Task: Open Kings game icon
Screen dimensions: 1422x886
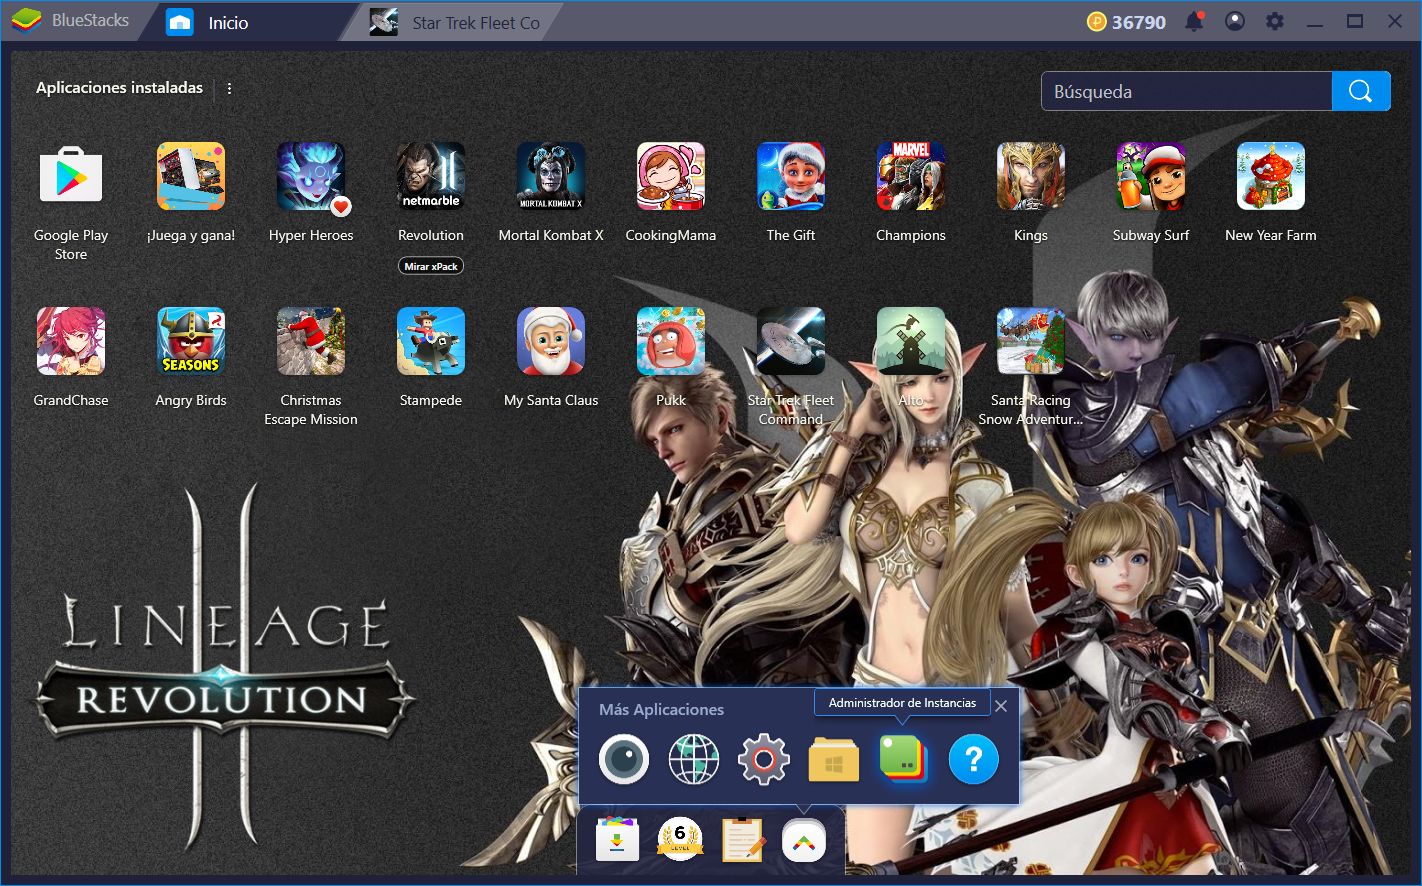Action: [x=1031, y=176]
